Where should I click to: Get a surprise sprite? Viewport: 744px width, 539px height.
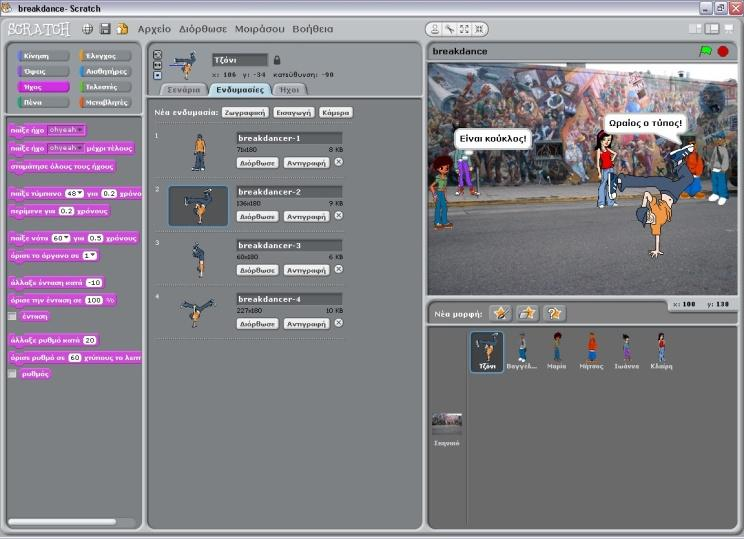pos(554,313)
